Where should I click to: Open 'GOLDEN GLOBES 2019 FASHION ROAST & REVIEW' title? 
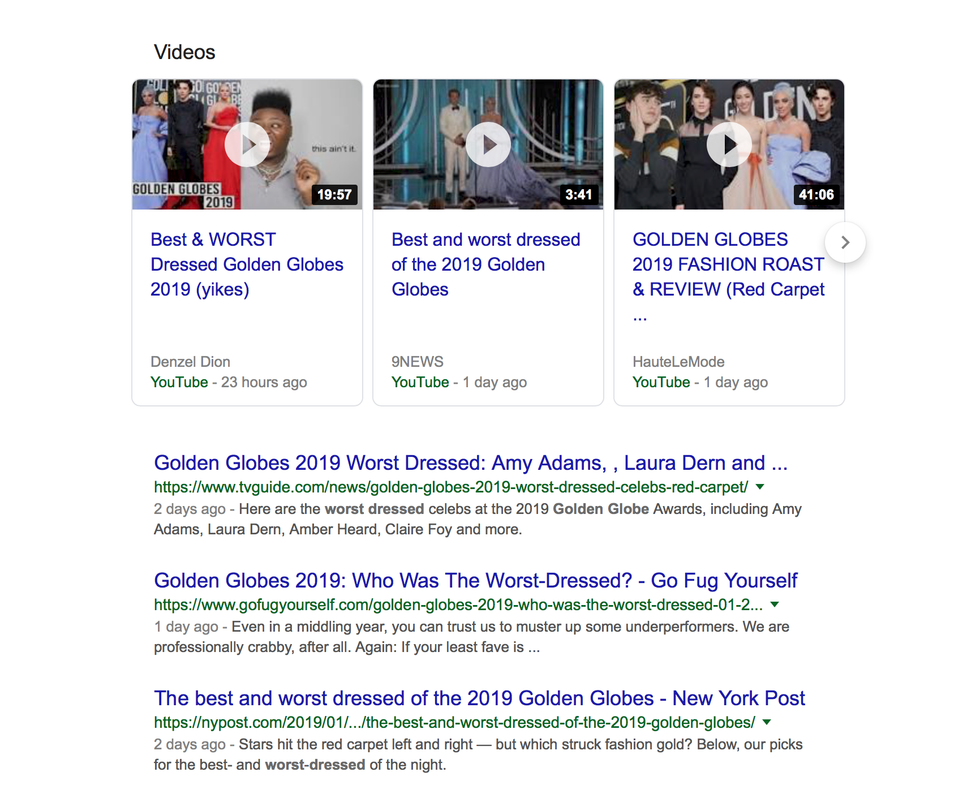728,264
